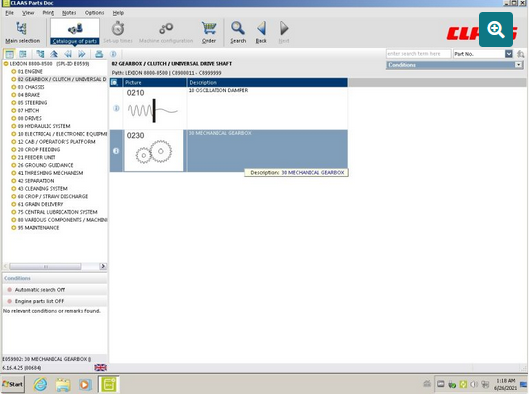The width and height of the screenshot is (529, 394).
Task: Toggle Automatic search Off indicator
Action: (x=9, y=290)
